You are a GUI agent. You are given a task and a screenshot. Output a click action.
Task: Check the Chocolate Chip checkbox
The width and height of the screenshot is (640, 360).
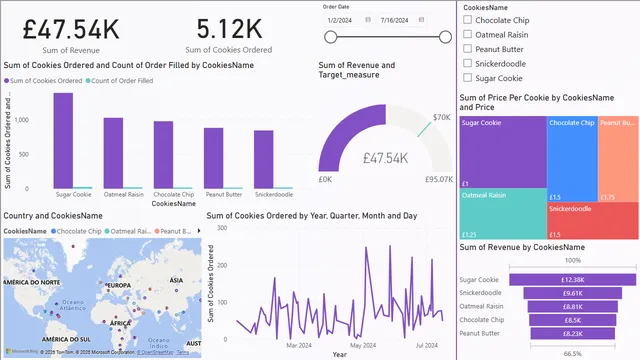coord(468,20)
